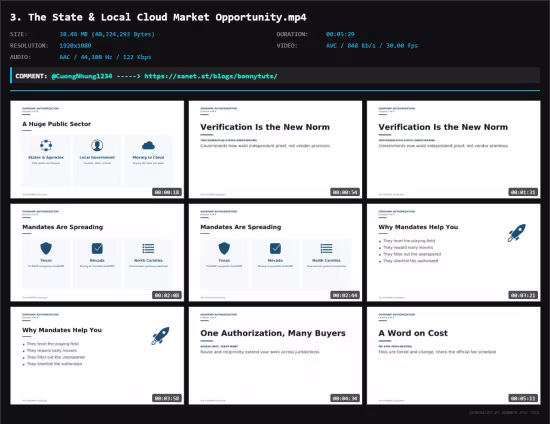Click the 00:02:44 timestamp badge
The image size is (550, 424).
point(345,295)
